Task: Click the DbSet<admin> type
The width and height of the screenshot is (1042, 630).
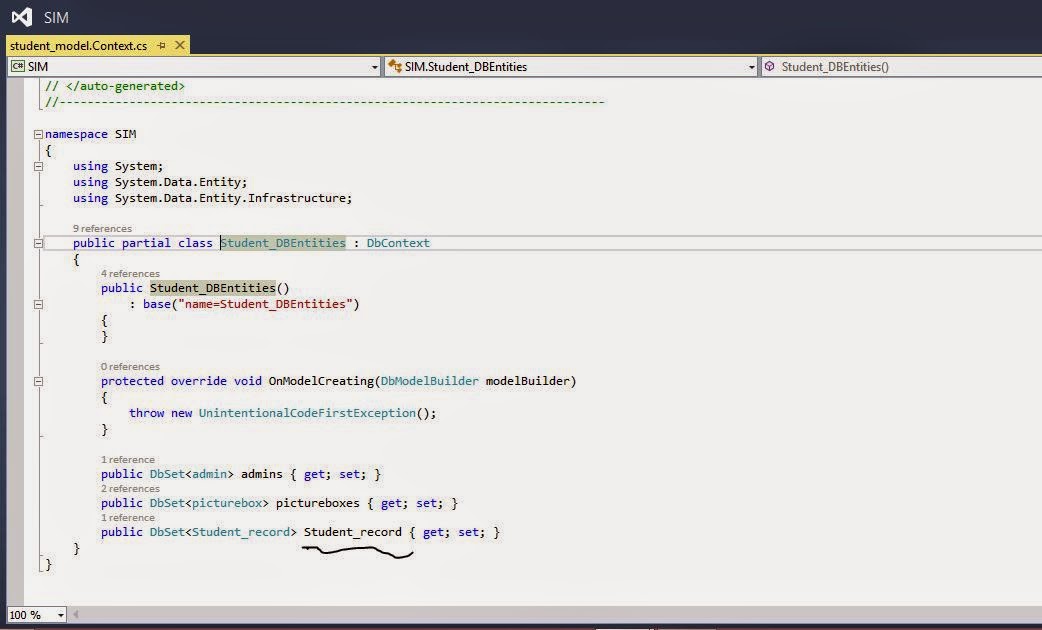Action: (191, 474)
